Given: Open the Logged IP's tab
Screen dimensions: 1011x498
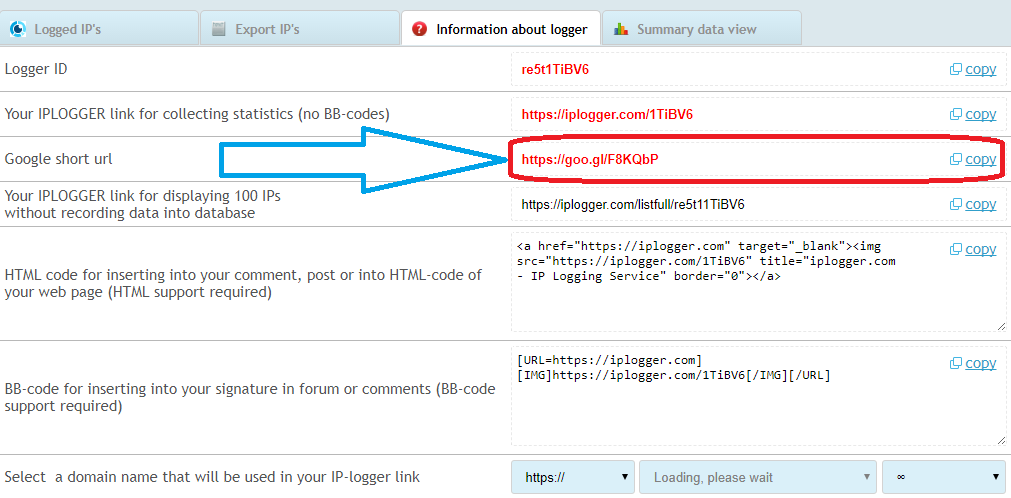Looking at the screenshot, I should [x=99, y=29].
